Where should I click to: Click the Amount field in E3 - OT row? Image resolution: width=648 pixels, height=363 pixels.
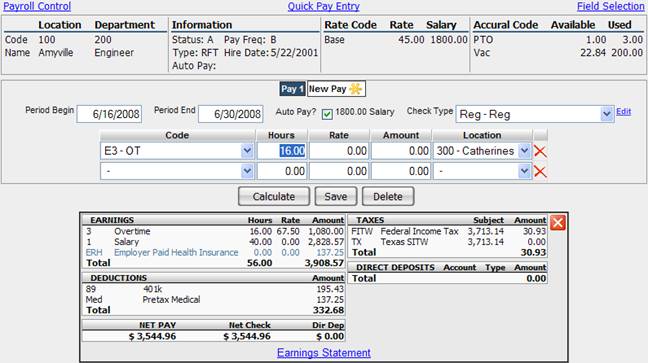(x=401, y=151)
